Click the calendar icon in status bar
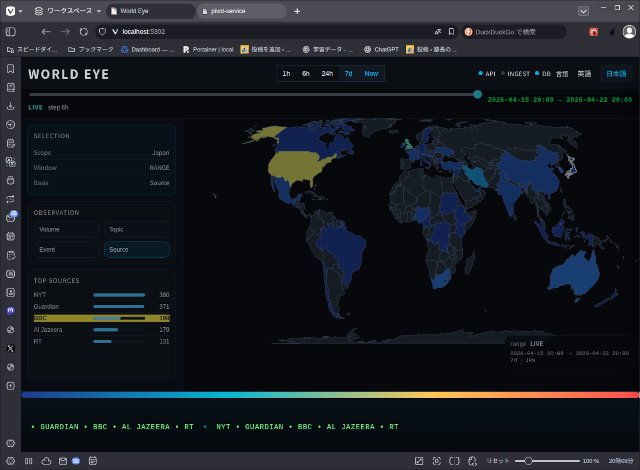The height and width of the screenshot is (470, 640). [x=92, y=461]
